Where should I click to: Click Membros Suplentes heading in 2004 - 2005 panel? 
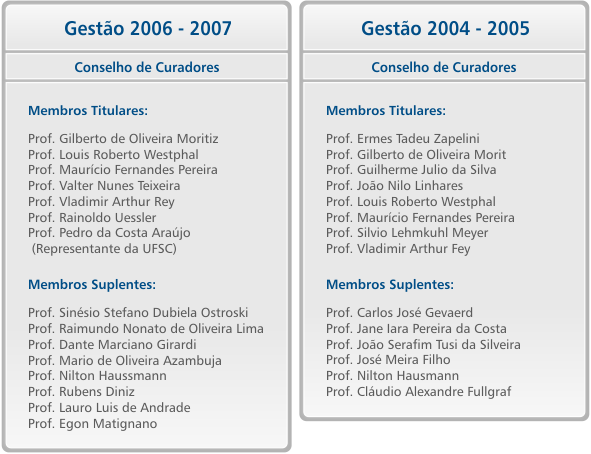pos(390,284)
